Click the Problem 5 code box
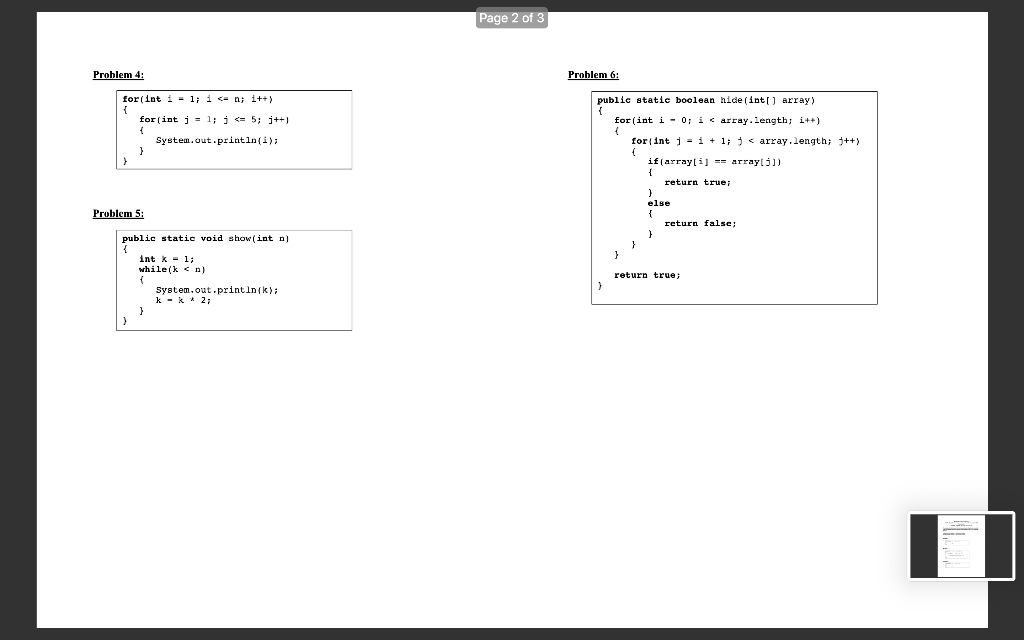The height and width of the screenshot is (640, 1024). (234, 280)
